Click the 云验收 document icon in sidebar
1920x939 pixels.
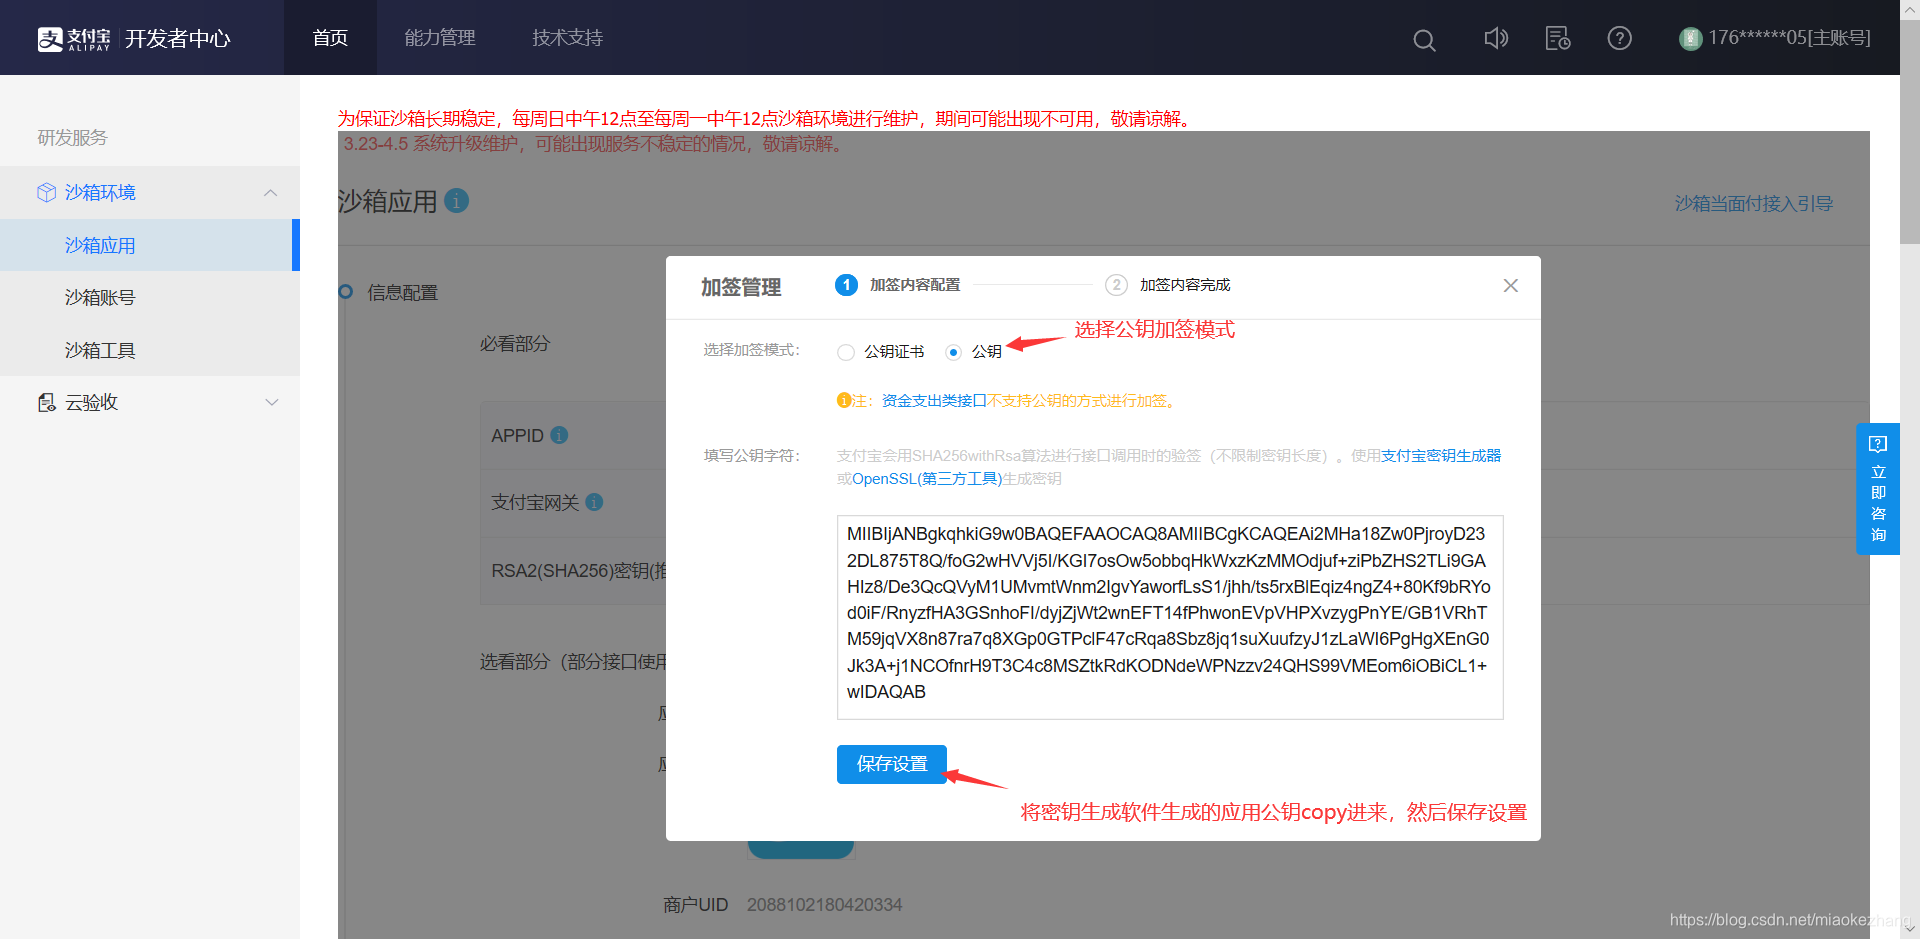pos(46,402)
